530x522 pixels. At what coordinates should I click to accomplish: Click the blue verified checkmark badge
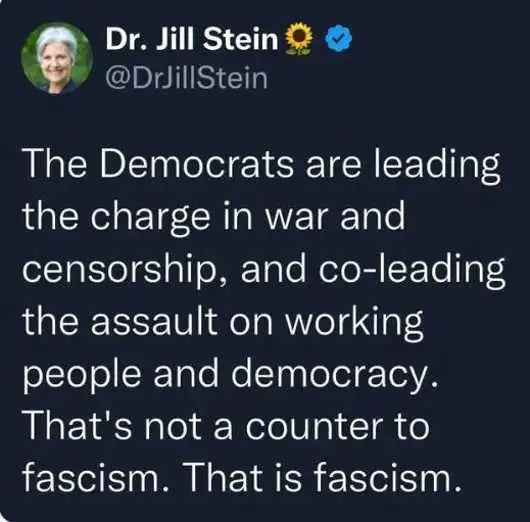pos(338,40)
